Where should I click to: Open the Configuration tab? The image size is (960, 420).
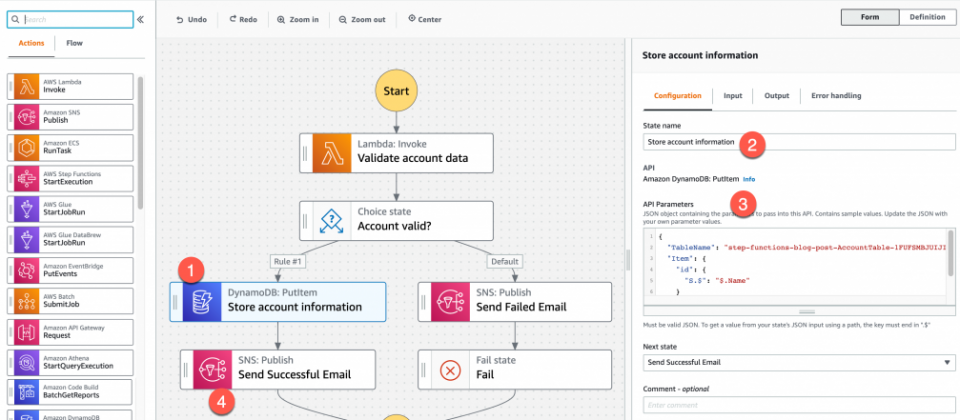677,96
